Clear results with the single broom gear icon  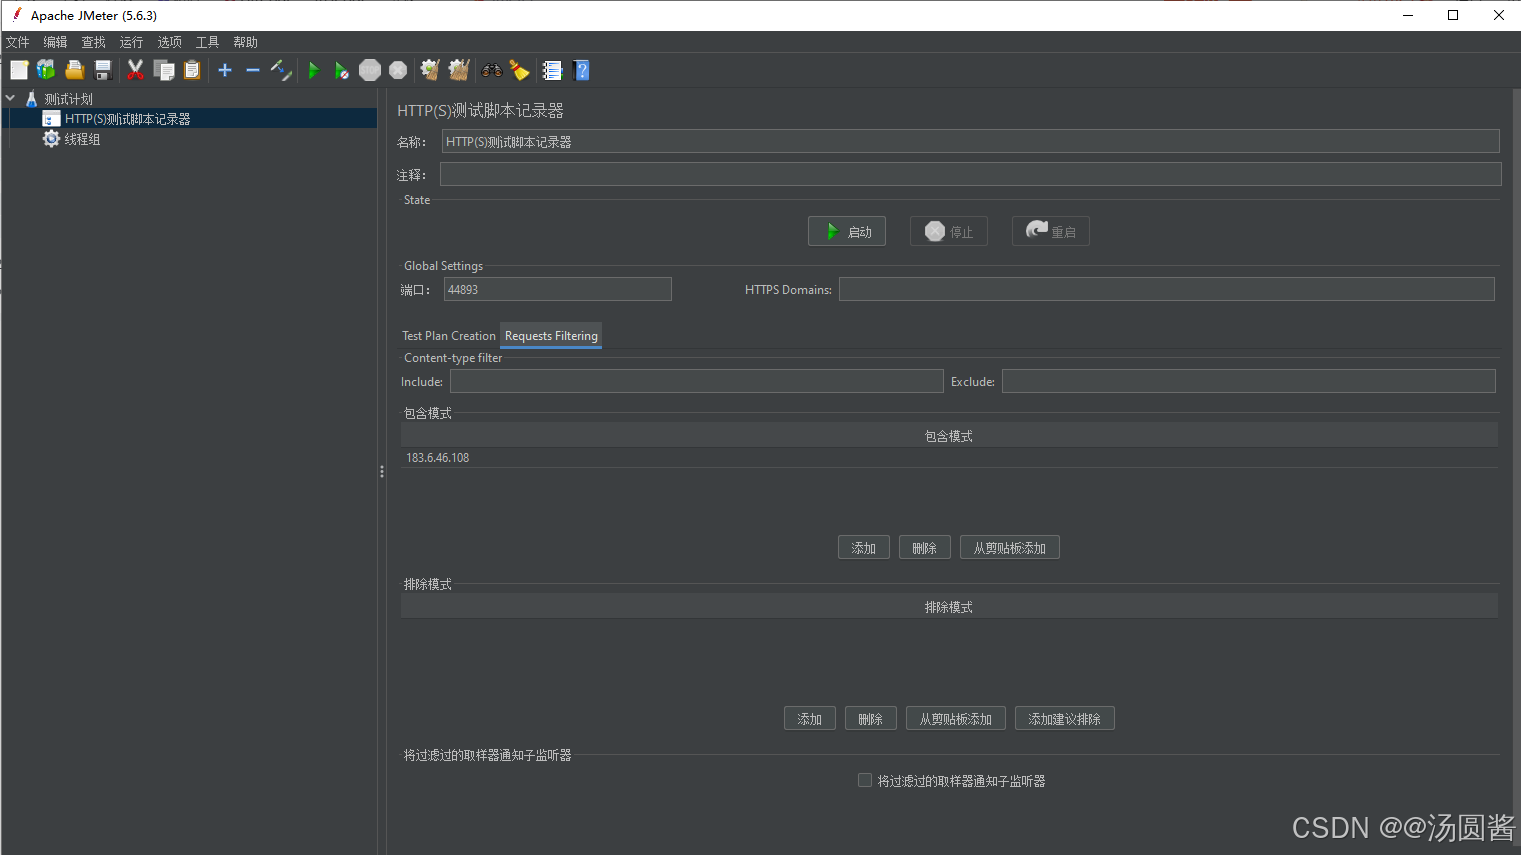coord(430,70)
